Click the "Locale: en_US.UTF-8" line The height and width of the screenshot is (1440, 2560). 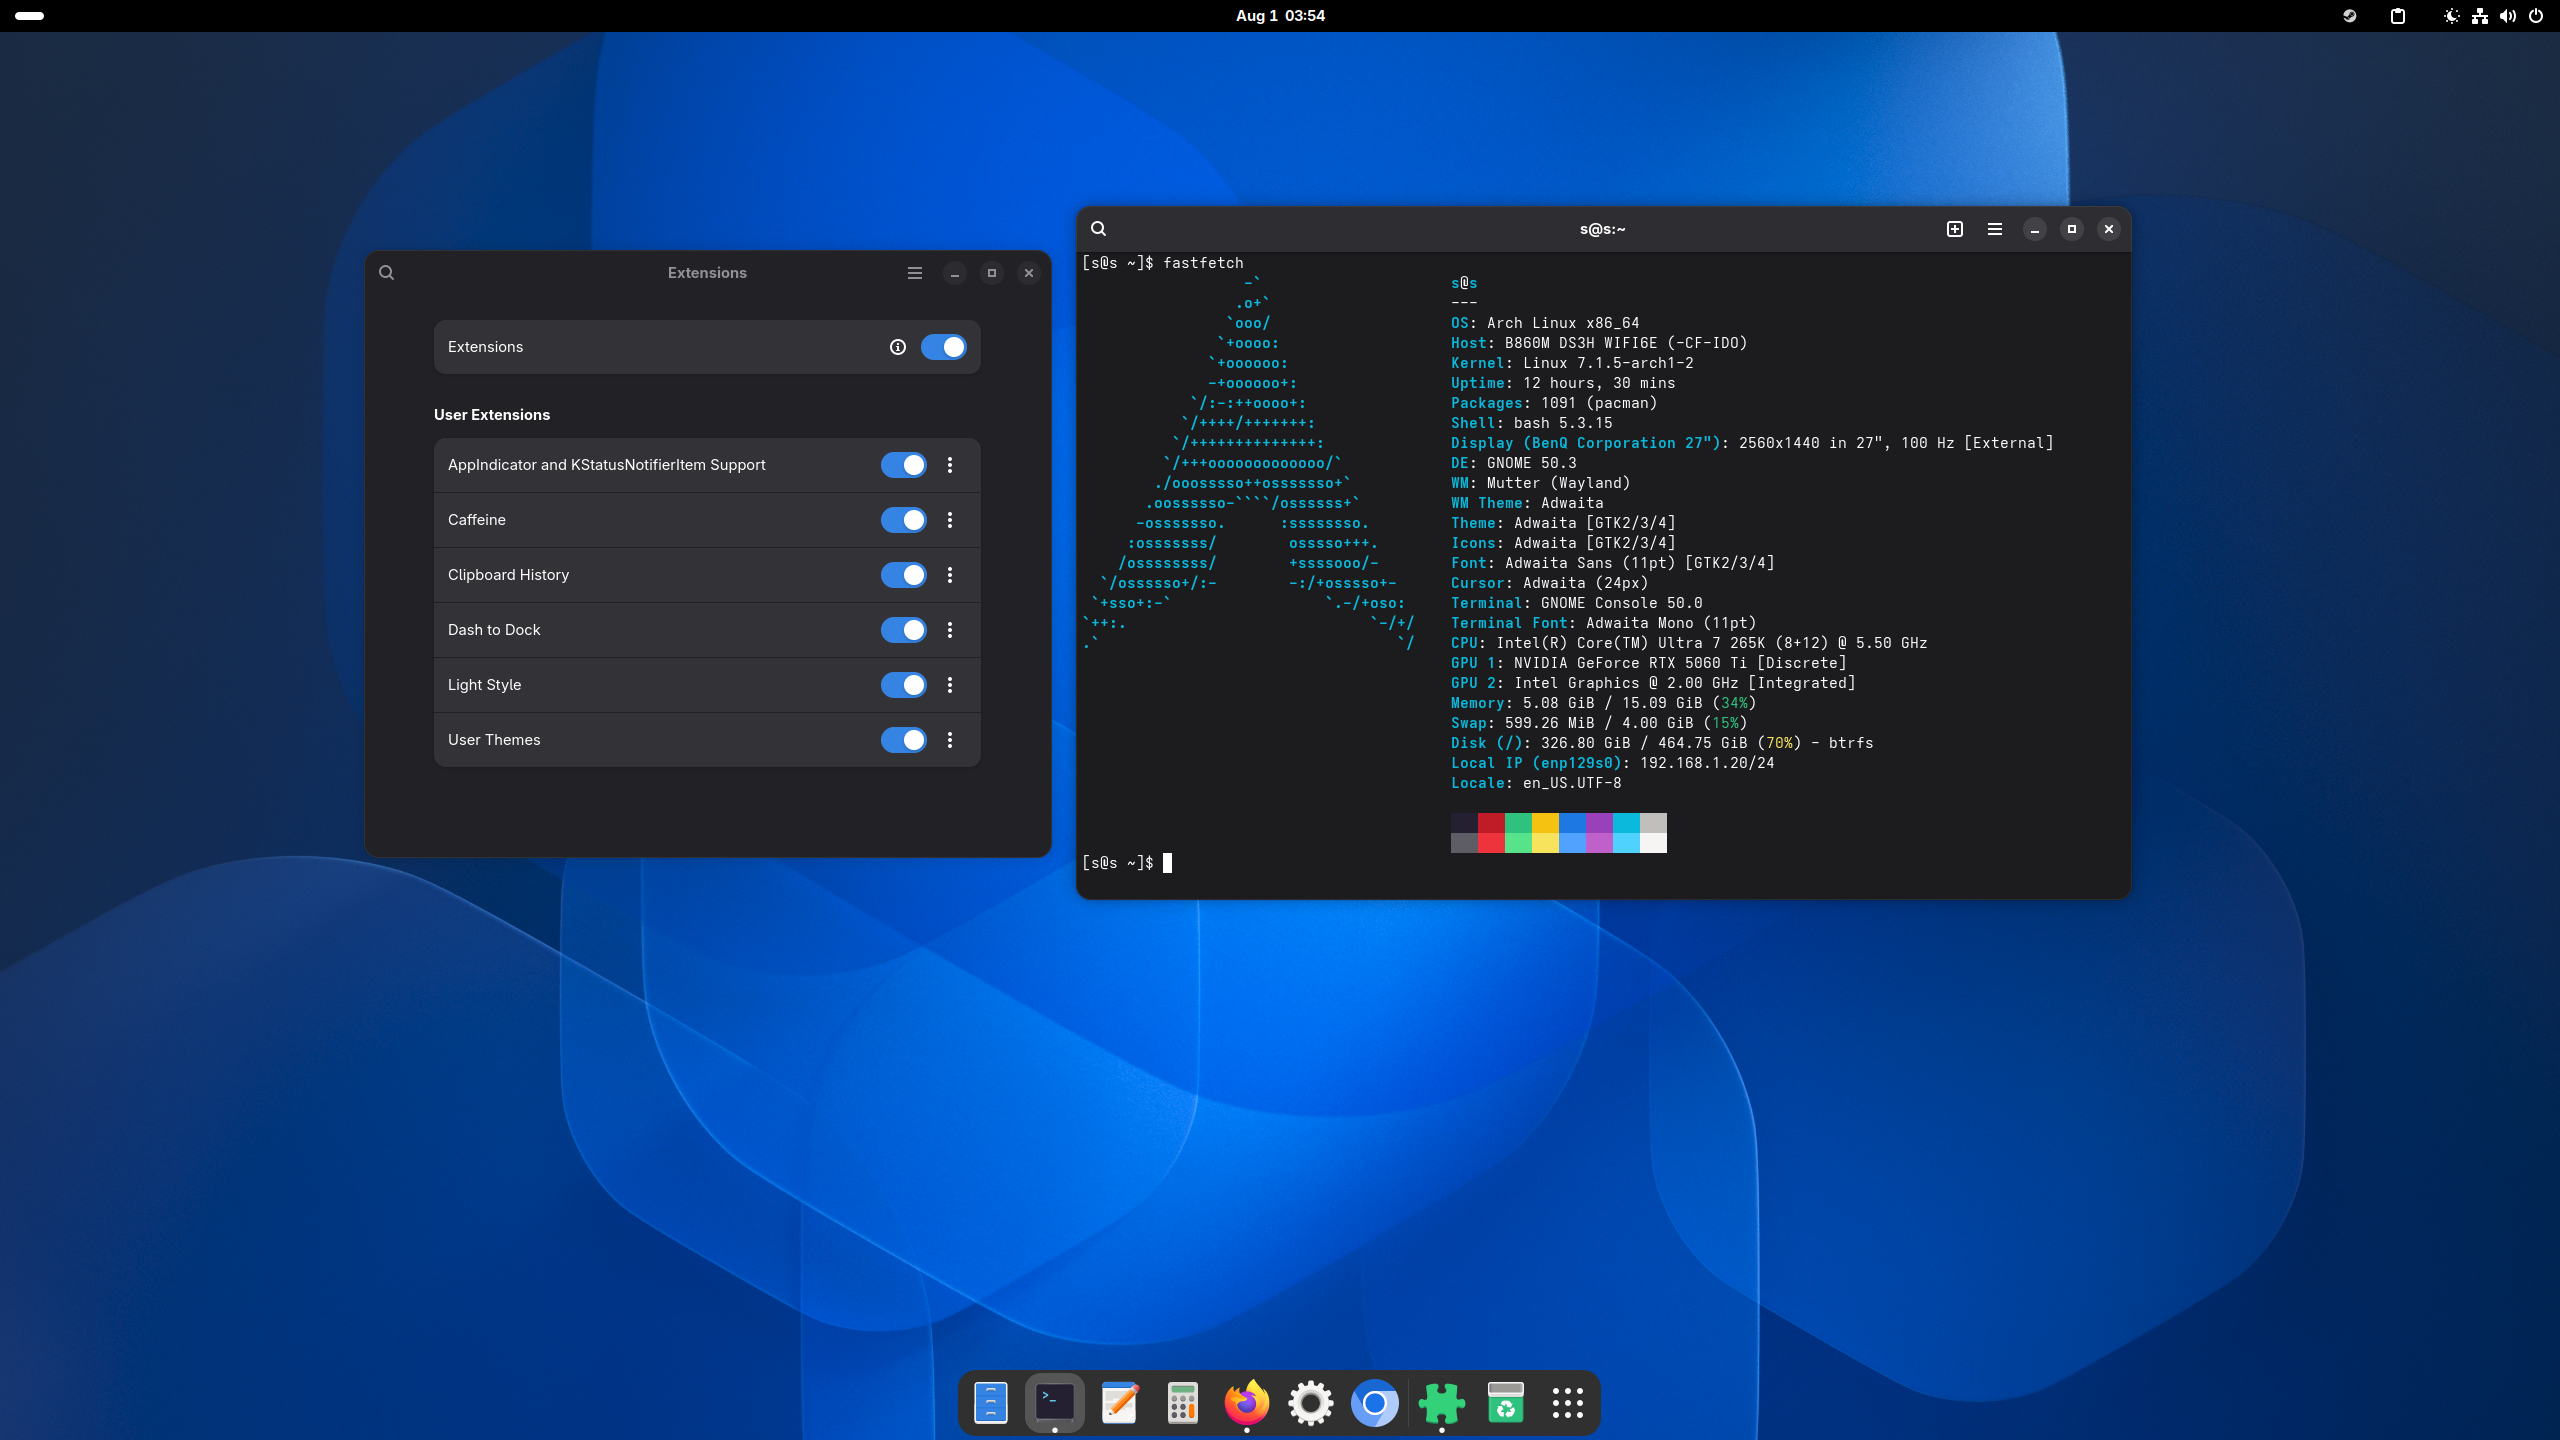click(1536, 783)
